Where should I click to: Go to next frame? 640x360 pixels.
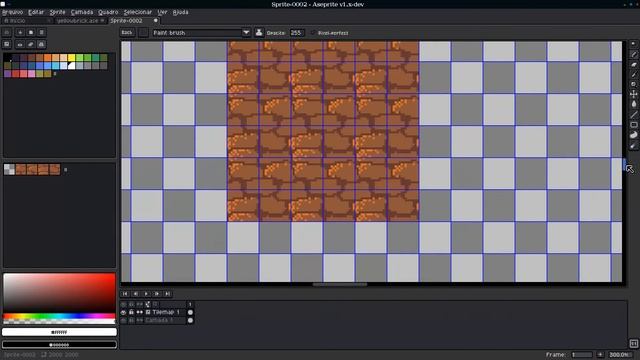coord(157,294)
